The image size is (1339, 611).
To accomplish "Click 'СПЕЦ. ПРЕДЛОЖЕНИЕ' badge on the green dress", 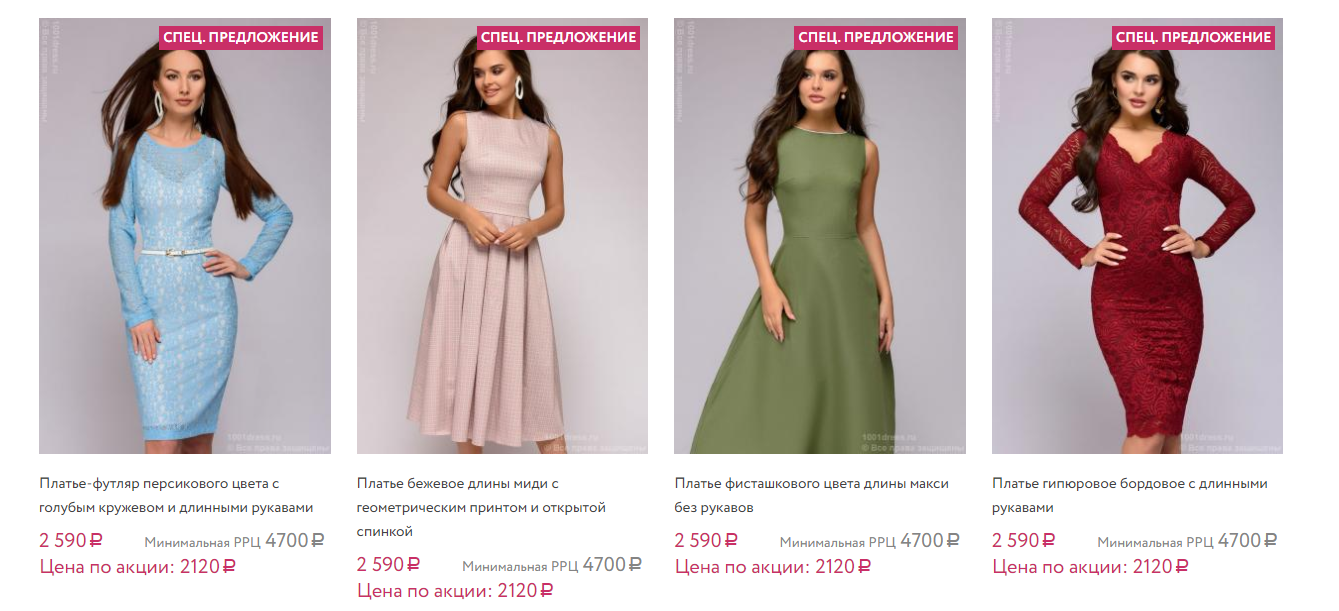I will [876, 38].
